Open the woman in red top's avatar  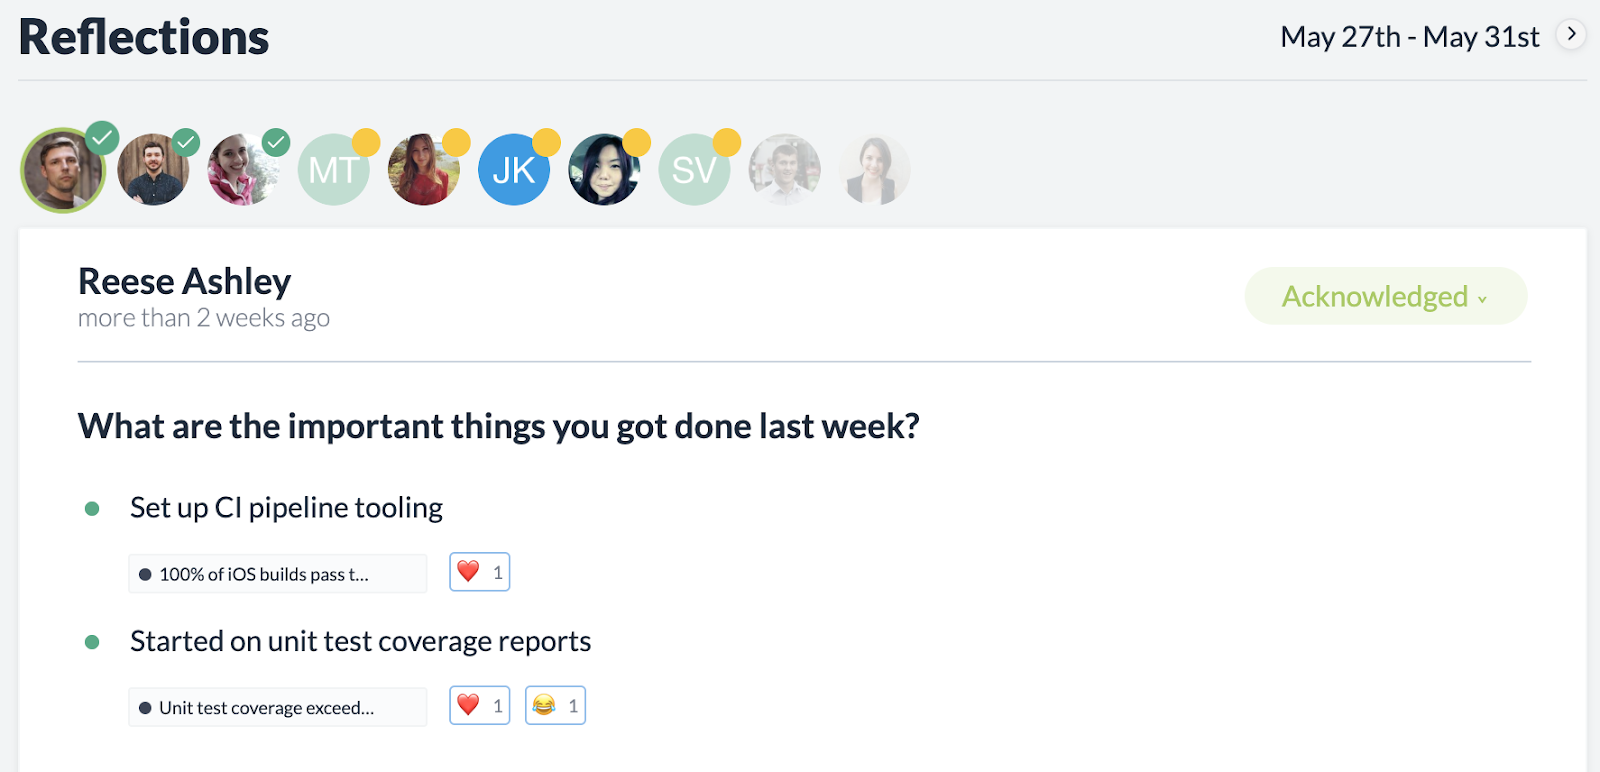tap(424, 170)
